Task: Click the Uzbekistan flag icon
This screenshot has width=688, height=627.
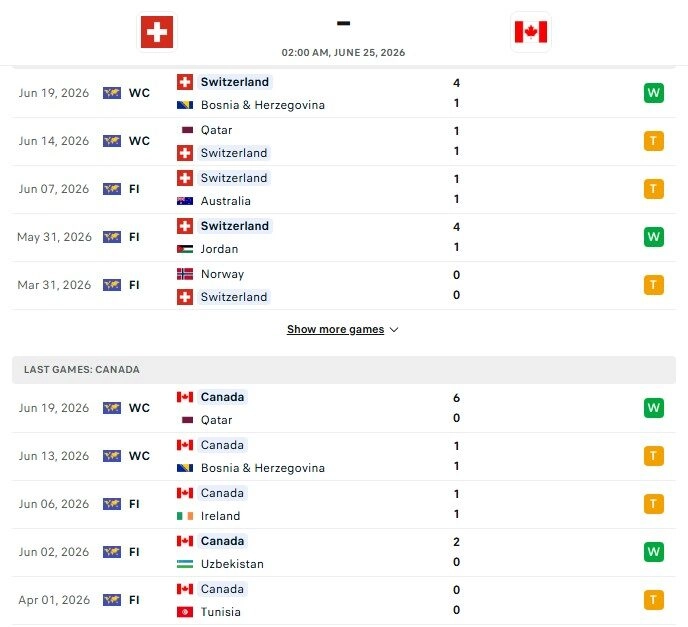Action: [185, 564]
